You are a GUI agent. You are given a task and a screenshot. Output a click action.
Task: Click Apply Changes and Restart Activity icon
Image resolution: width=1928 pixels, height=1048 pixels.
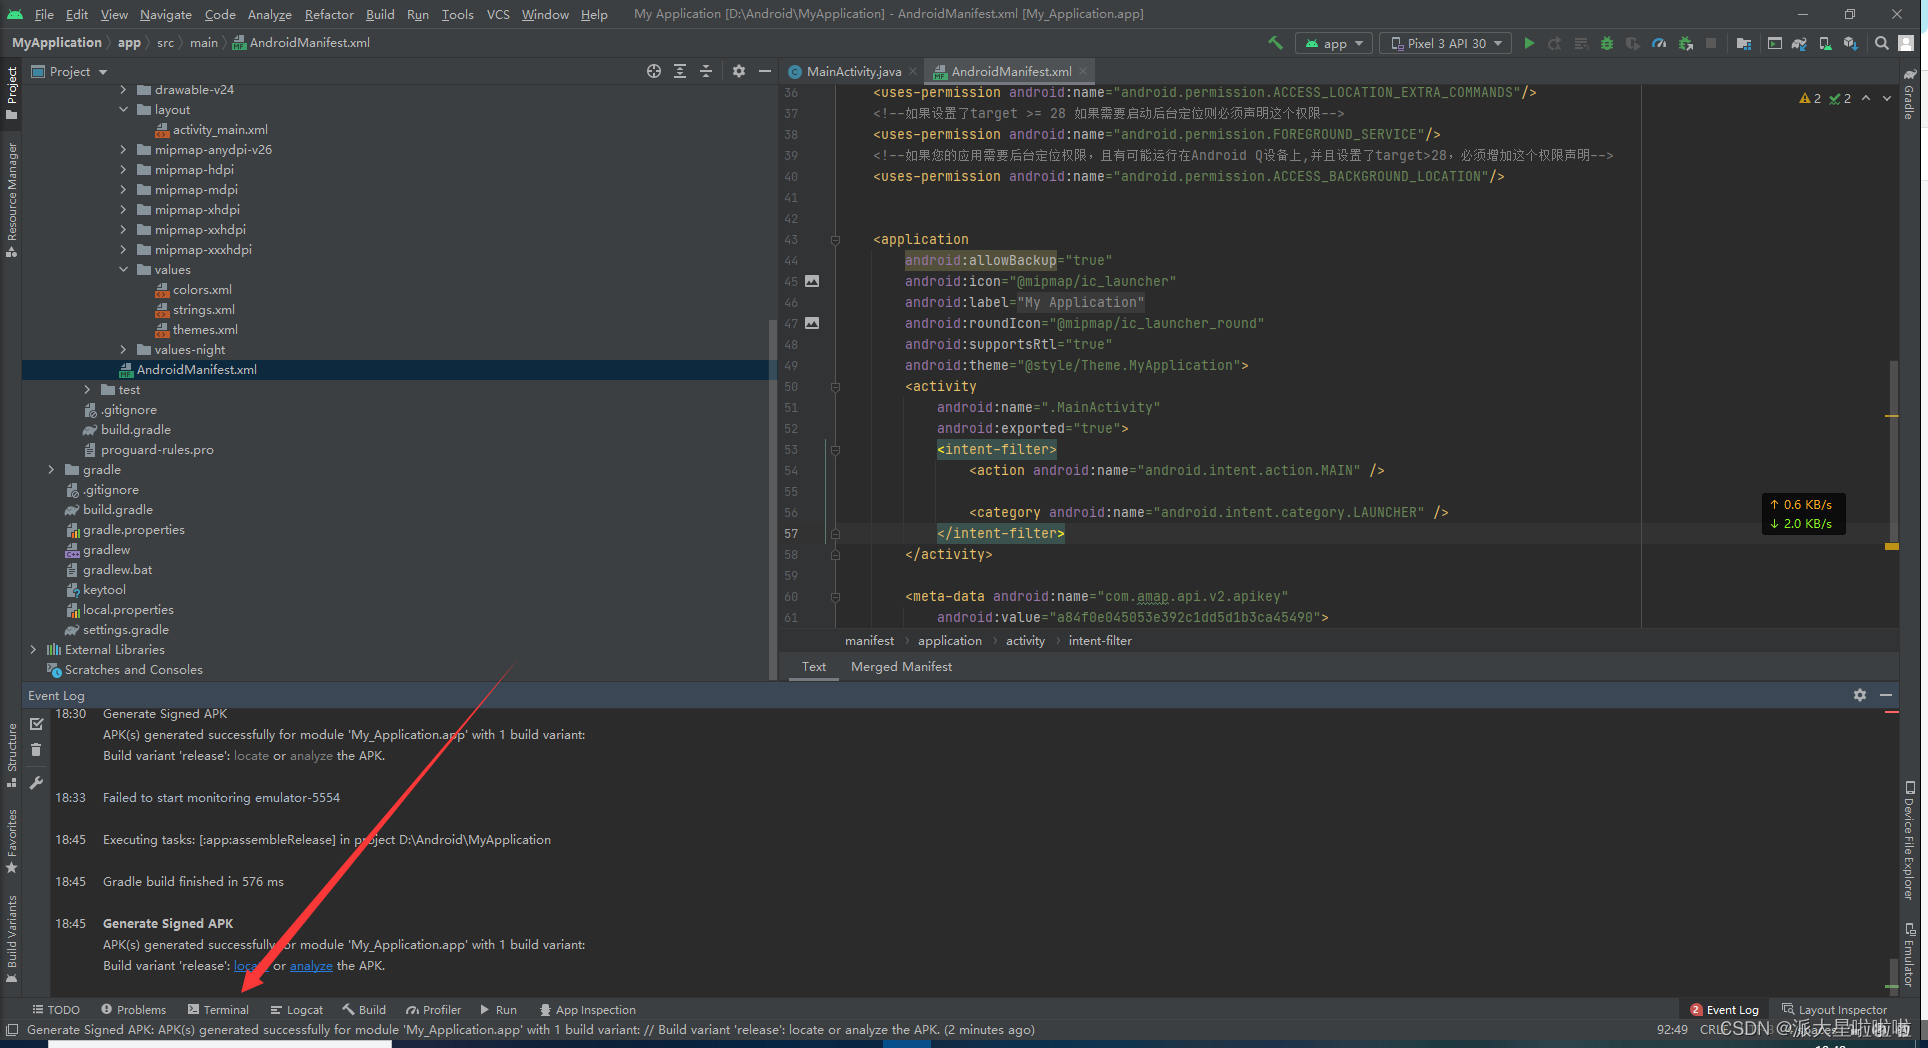coord(1555,43)
